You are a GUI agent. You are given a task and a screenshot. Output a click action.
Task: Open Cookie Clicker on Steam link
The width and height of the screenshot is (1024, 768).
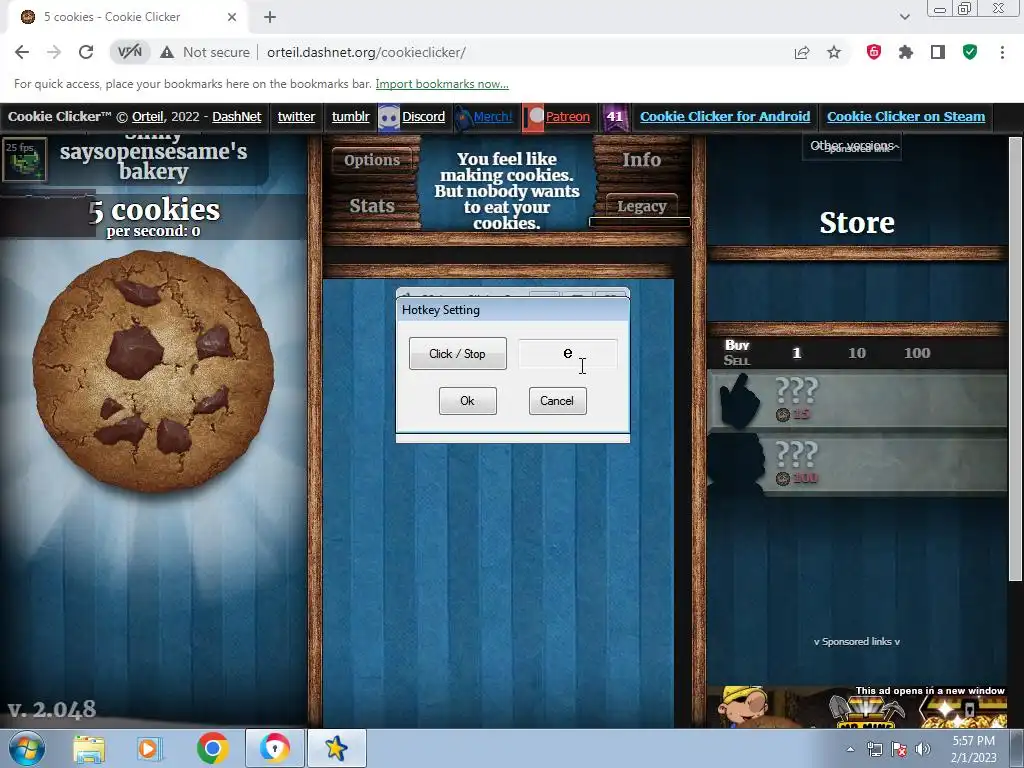pyautogui.click(x=906, y=117)
